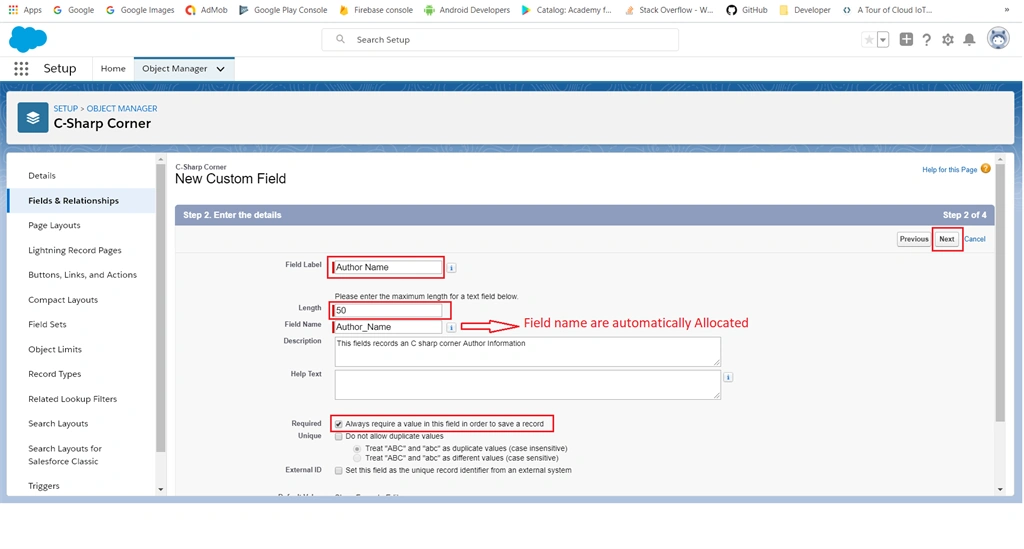Click the Length input box
This screenshot has height=549, width=1024.
[387, 311]
